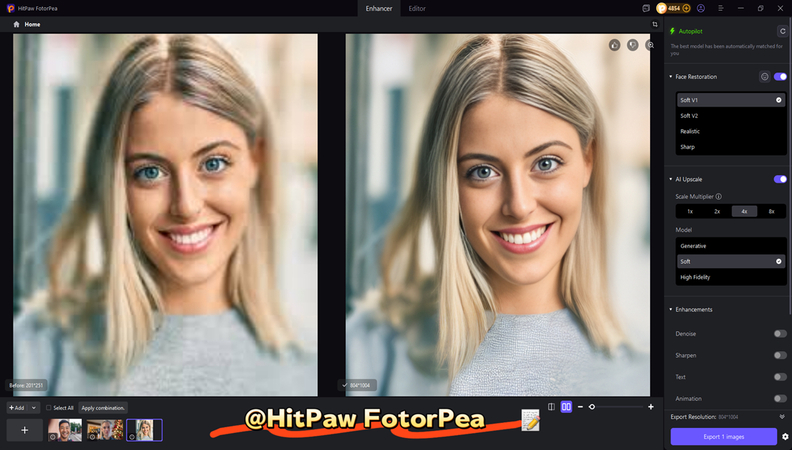792x450 pixels.
Task: Click the '804*1004' output size label
Action: tap(357, 385)
